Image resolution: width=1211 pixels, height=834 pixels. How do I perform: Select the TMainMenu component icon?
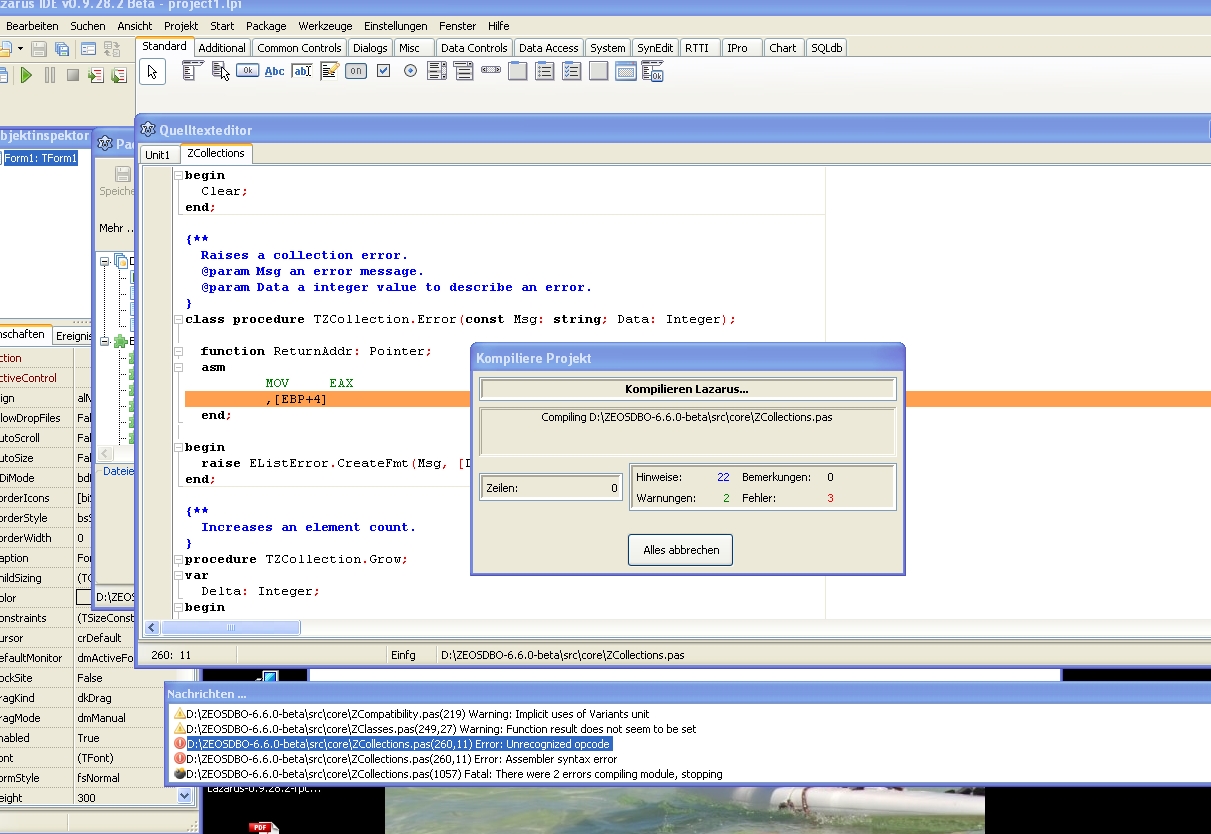(x=192, y=71)
